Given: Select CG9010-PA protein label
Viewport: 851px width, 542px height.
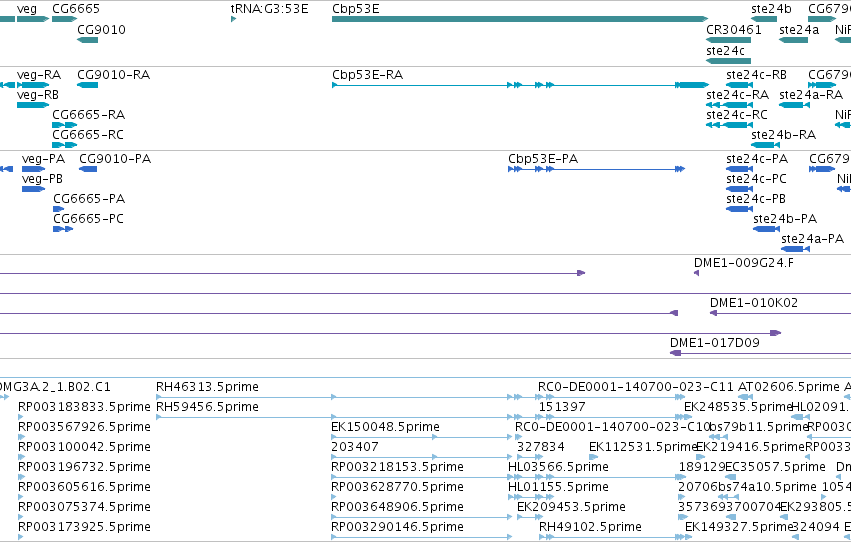Looking at the screenshot, I should (x=115, y=158).
